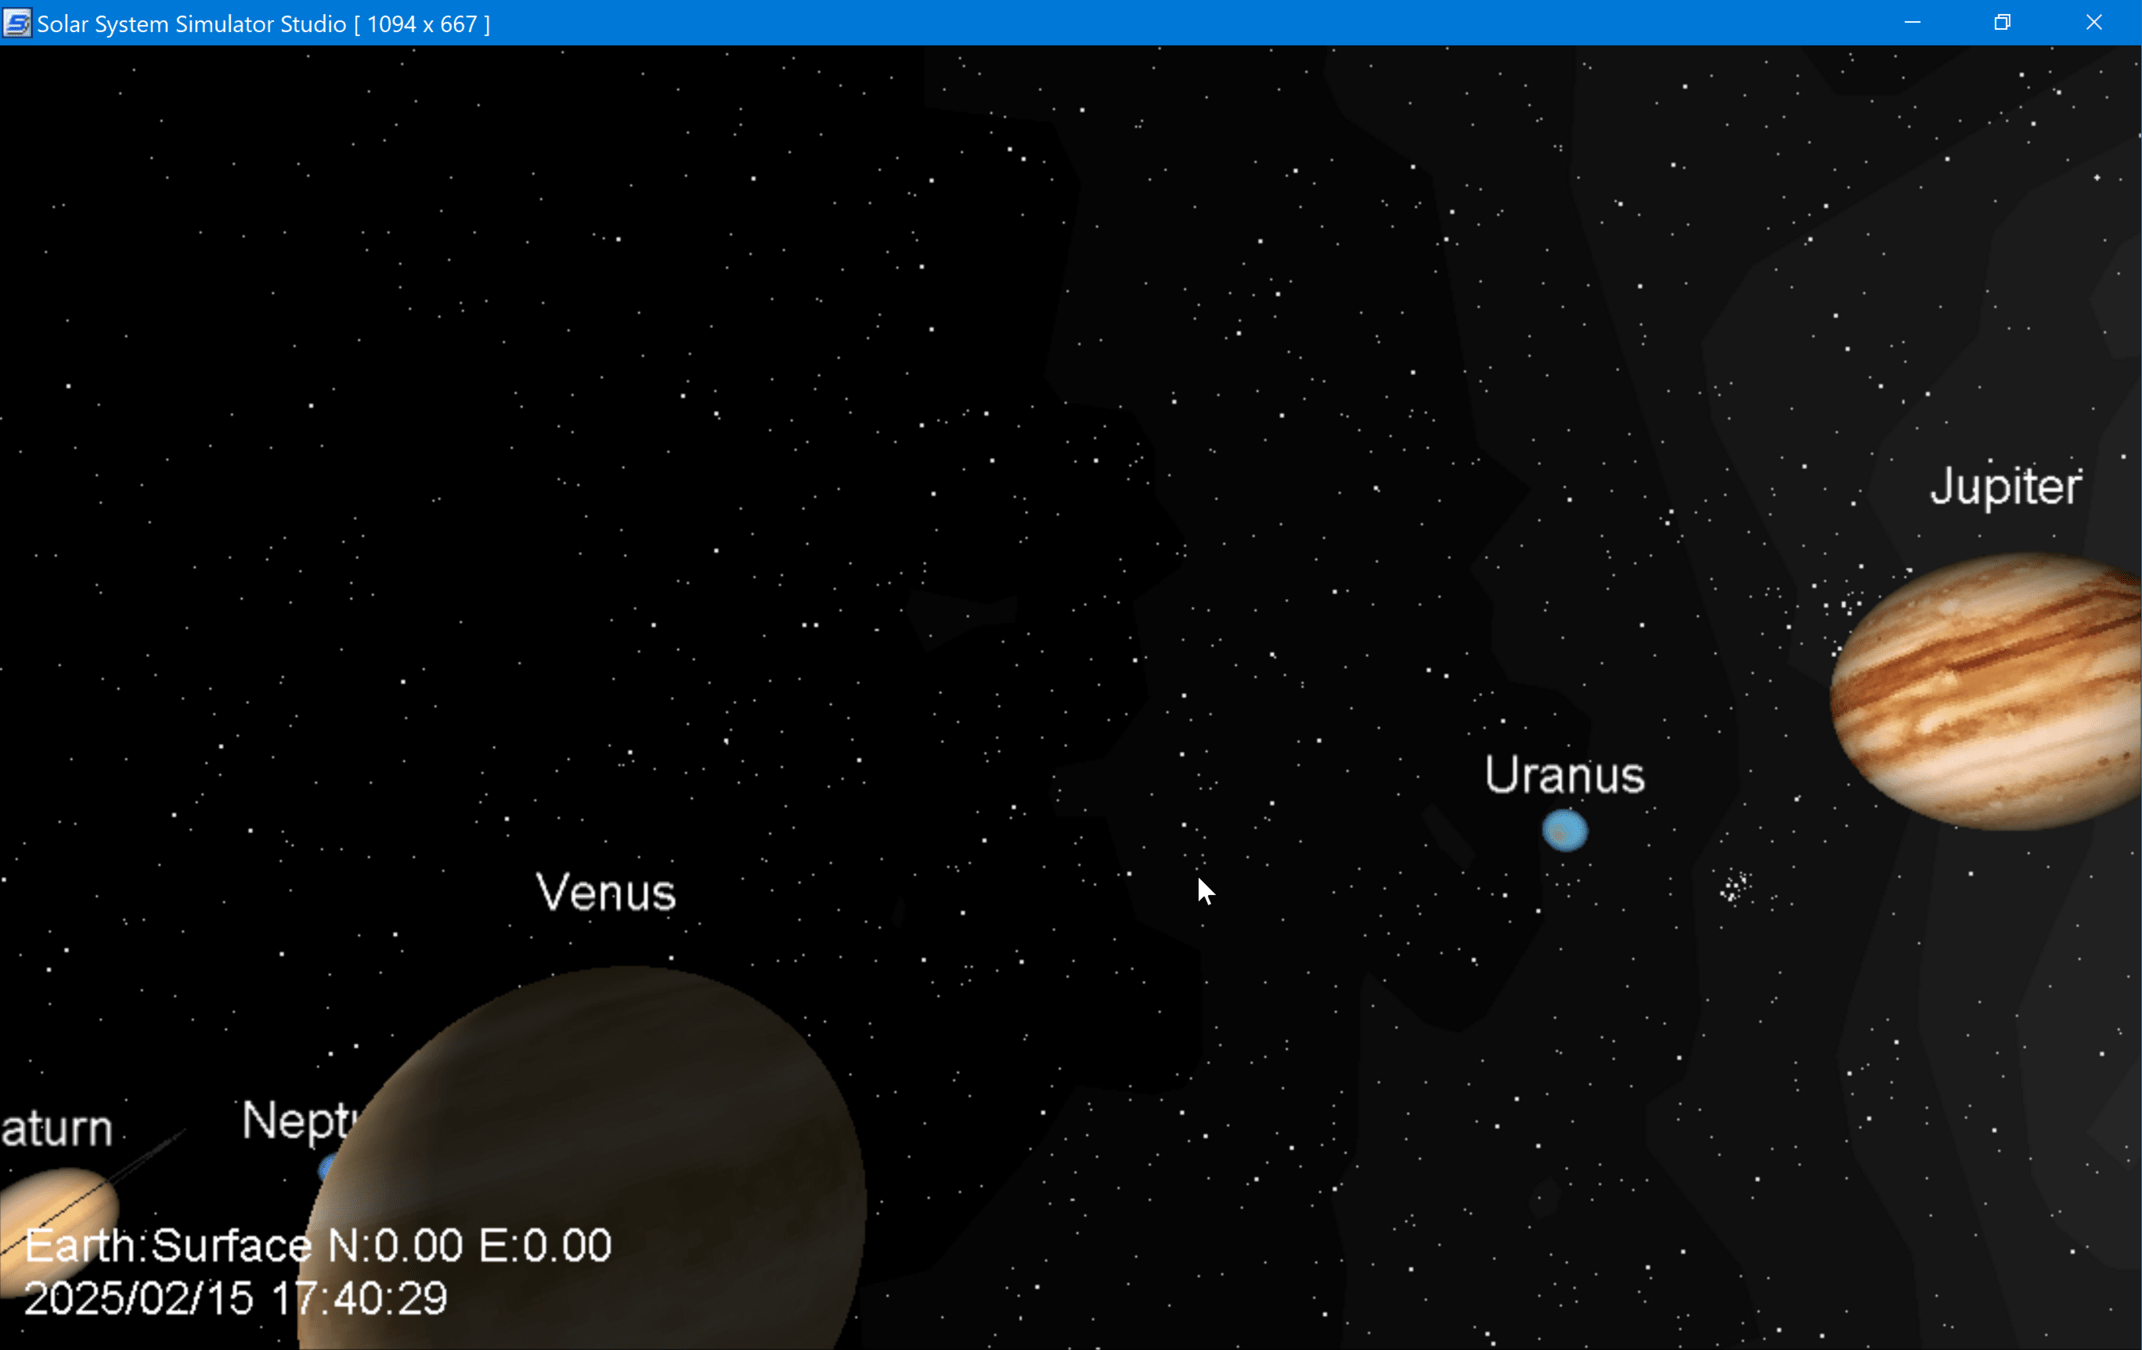Click the Jupiter planet
This screenshot has height=1350, width=2142.
1990,690
